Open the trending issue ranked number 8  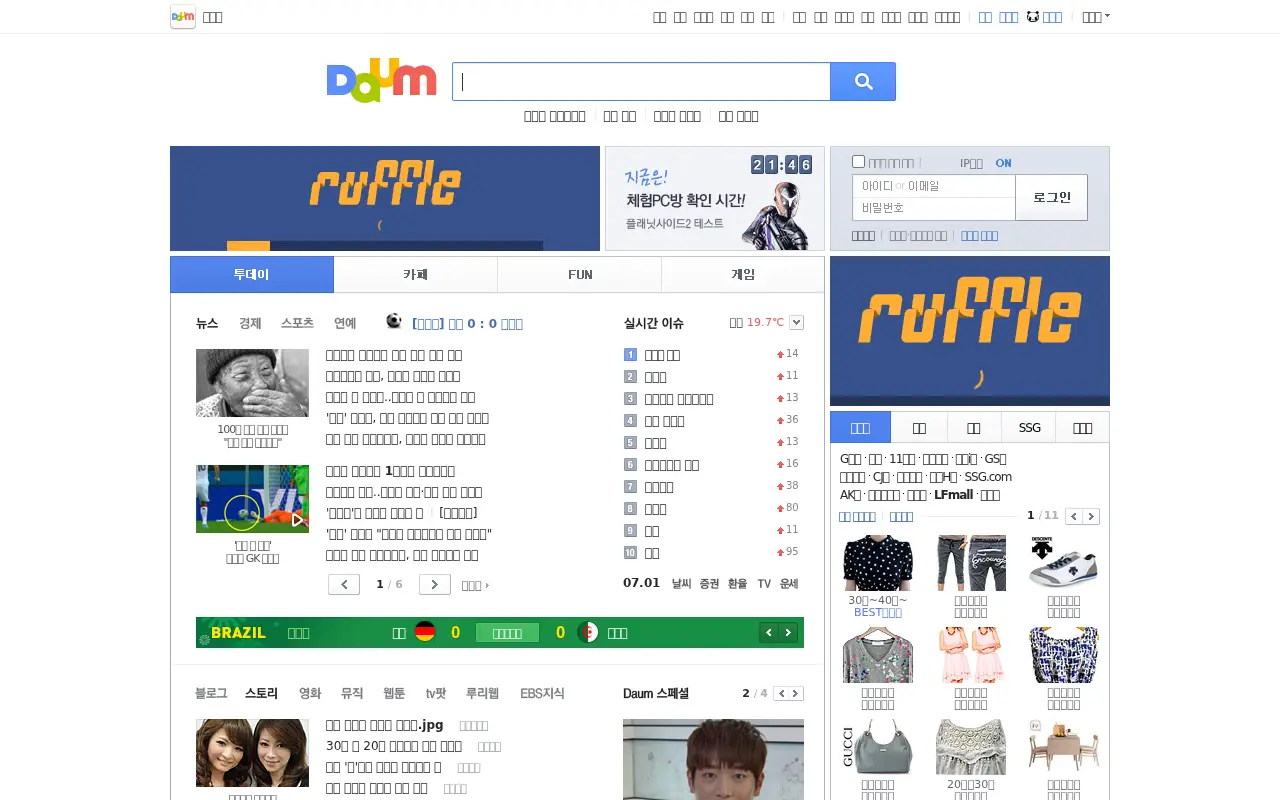click(655, 509)
